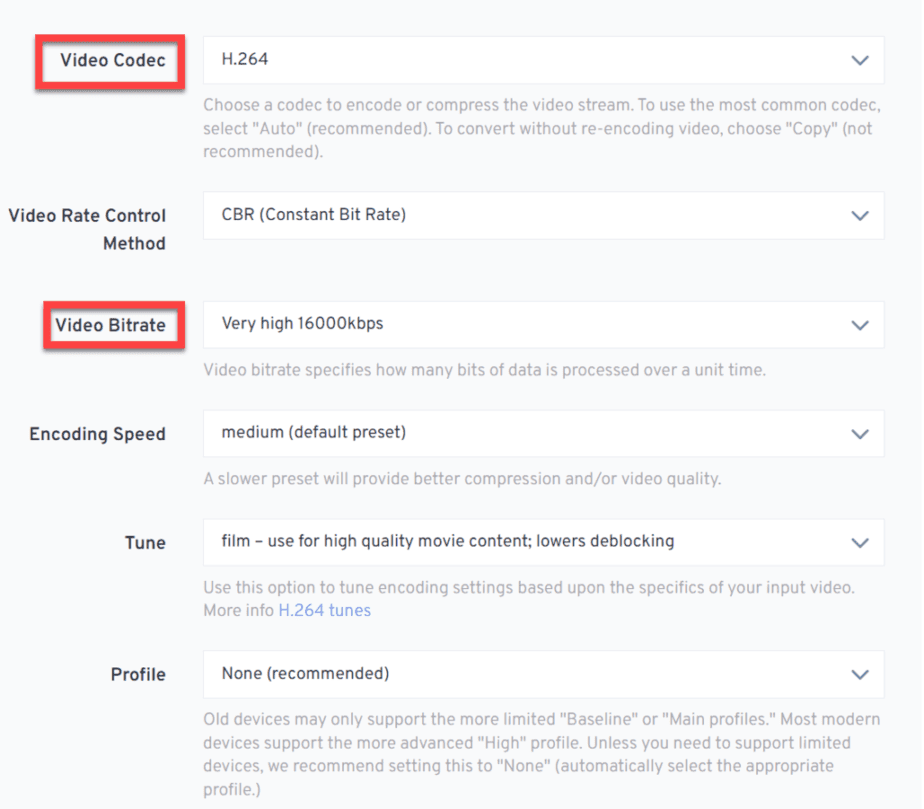Click the chevron arrow in the Profile field
The width and height of the screenshot is (924, 809).
coord(860,675)
